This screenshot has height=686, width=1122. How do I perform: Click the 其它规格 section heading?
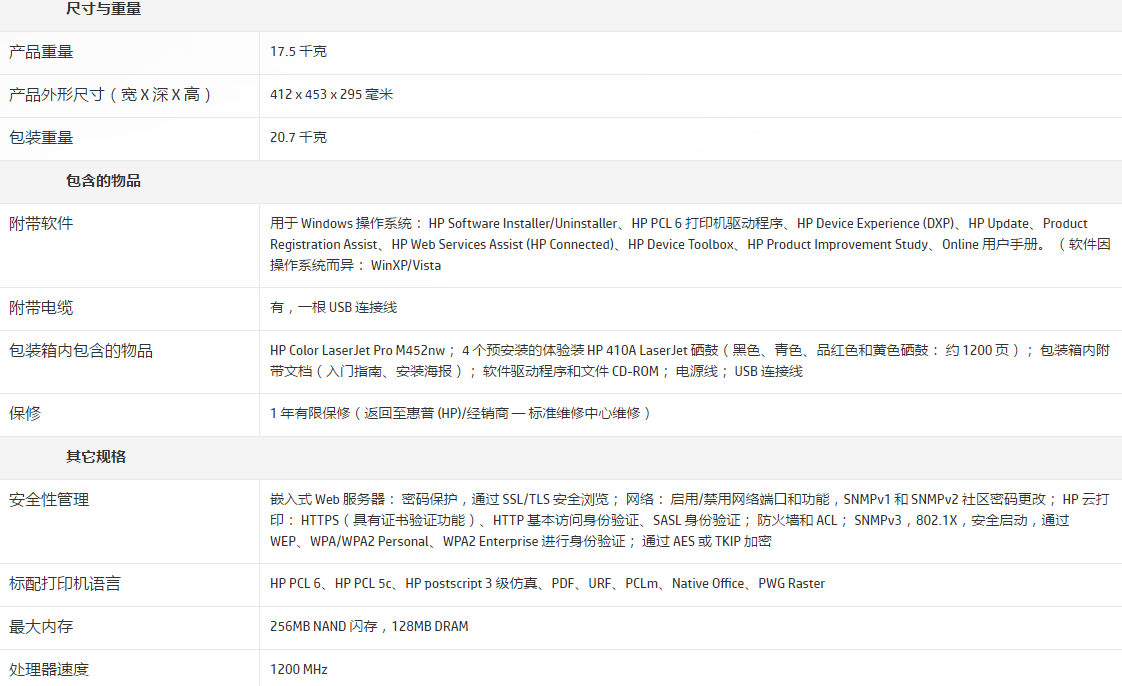coord(96,457)
